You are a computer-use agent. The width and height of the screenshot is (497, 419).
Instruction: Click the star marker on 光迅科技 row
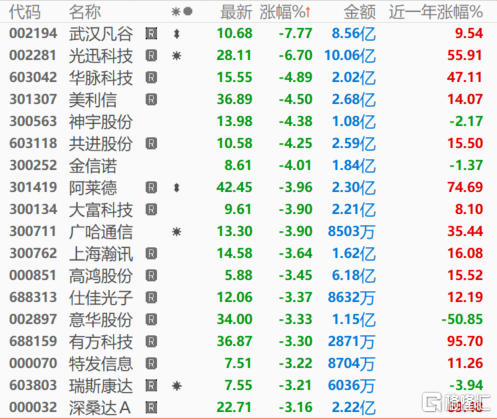click(x=176, y=56)
